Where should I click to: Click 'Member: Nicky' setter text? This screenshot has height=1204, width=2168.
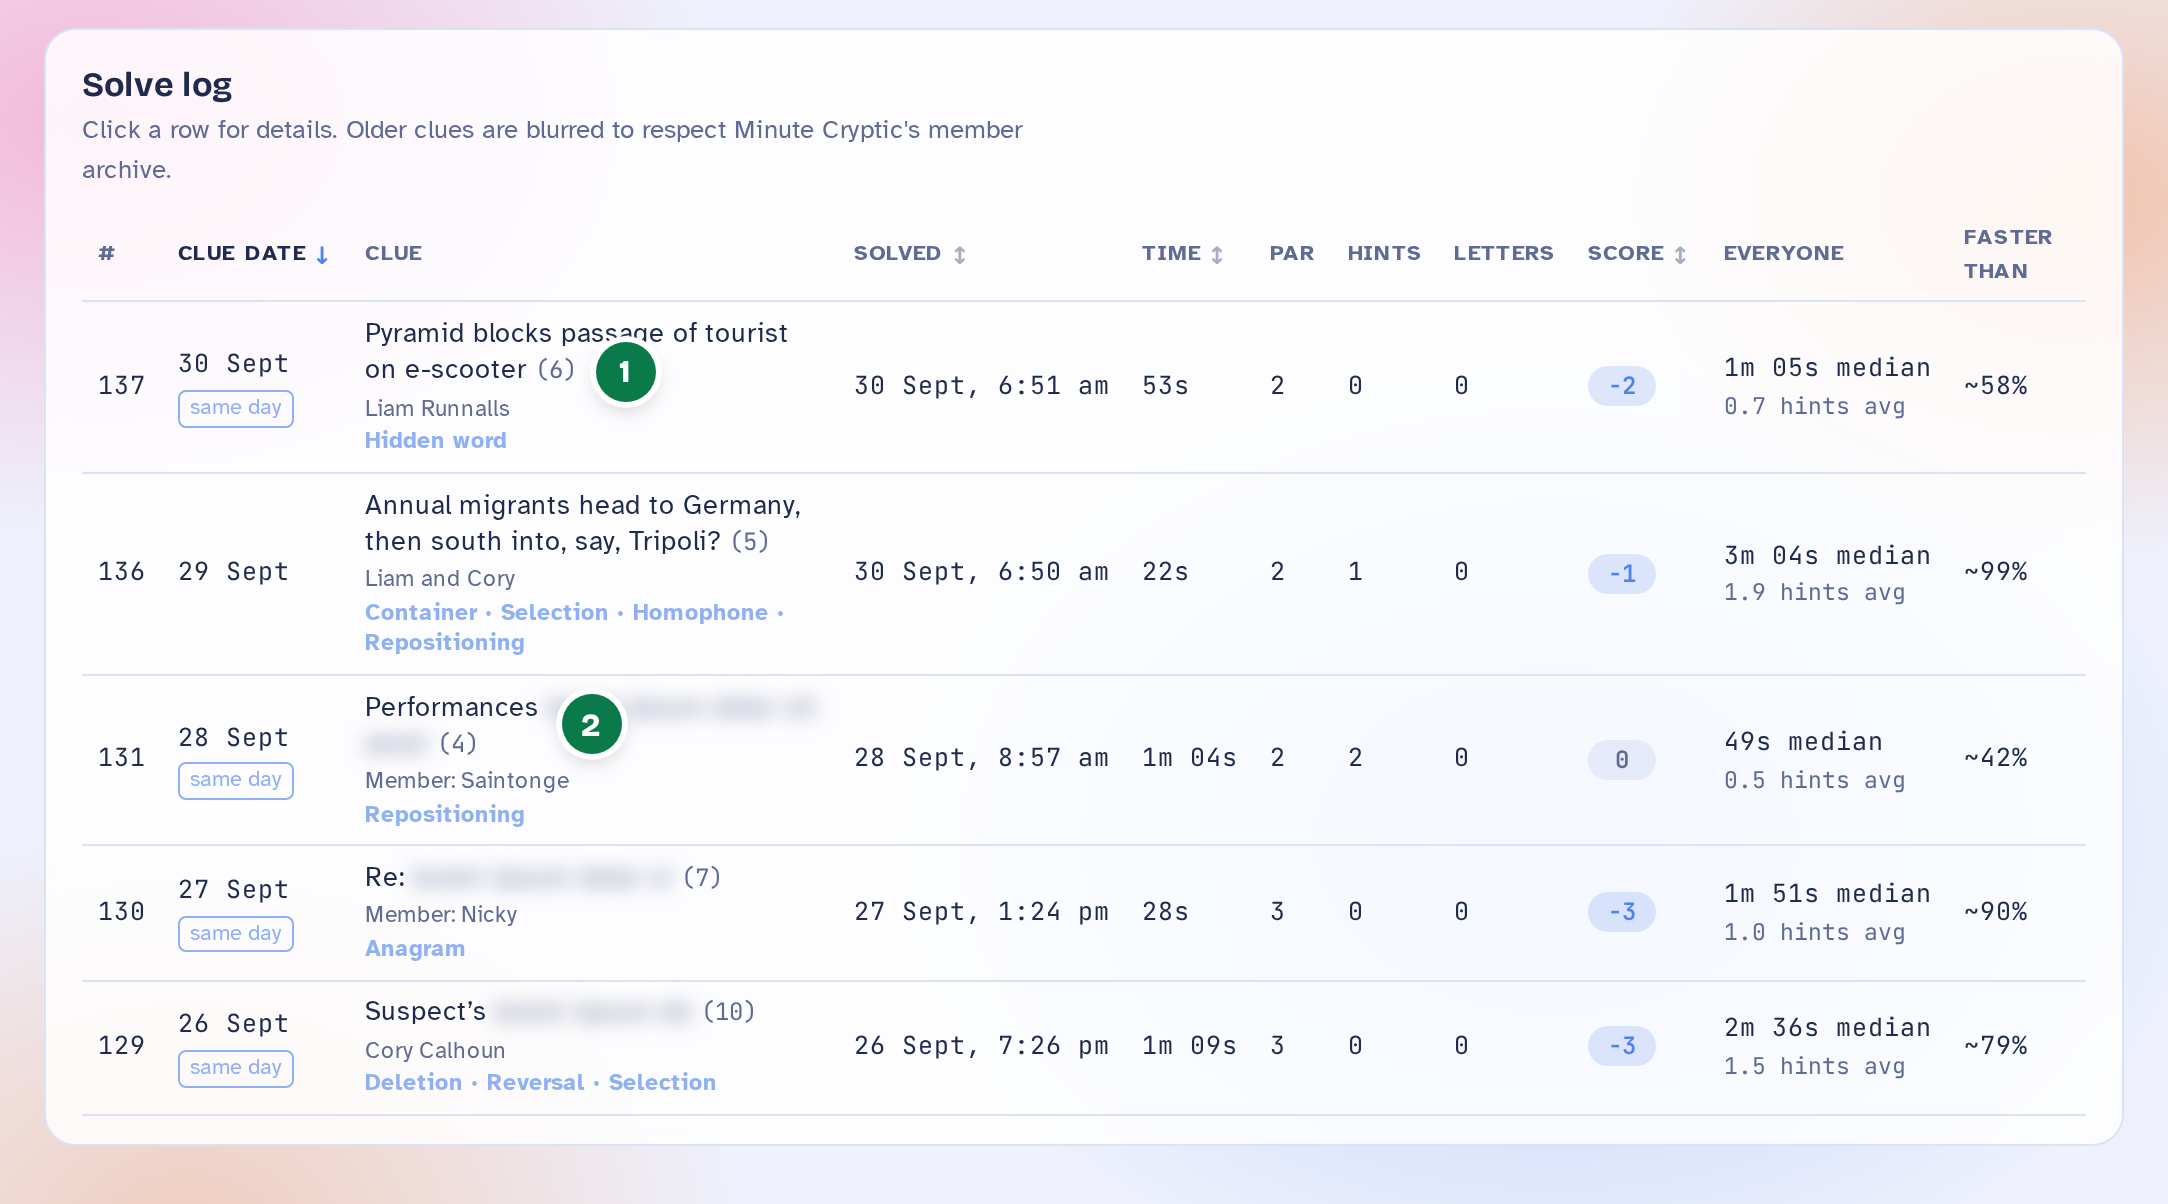point(441,914)
